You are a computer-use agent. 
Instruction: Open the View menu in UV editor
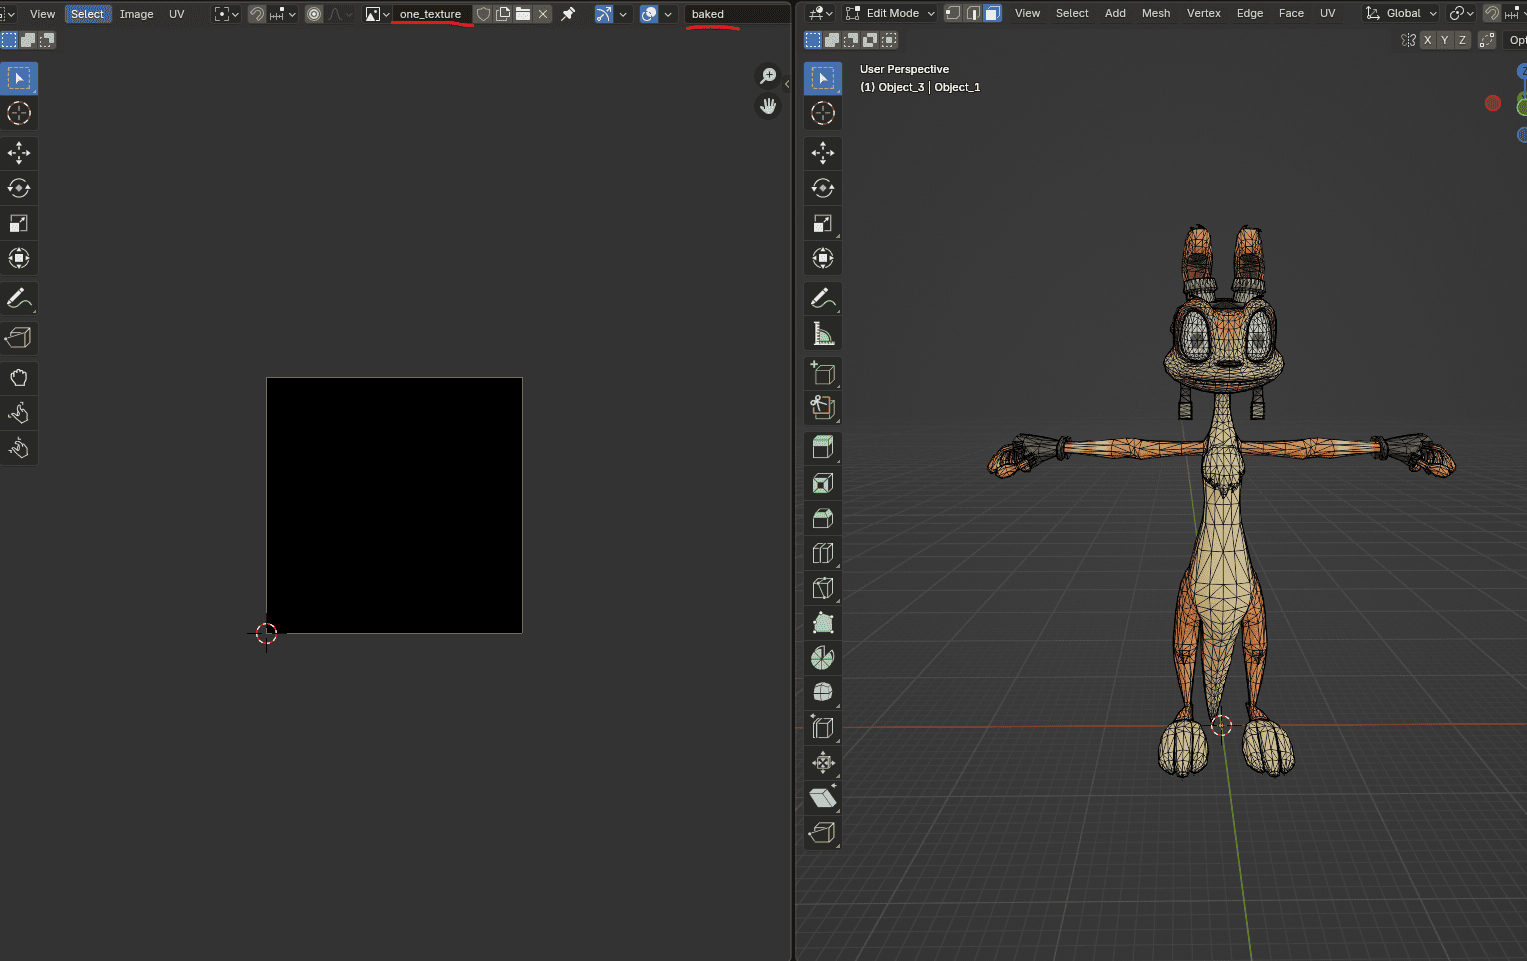[43, 14]
